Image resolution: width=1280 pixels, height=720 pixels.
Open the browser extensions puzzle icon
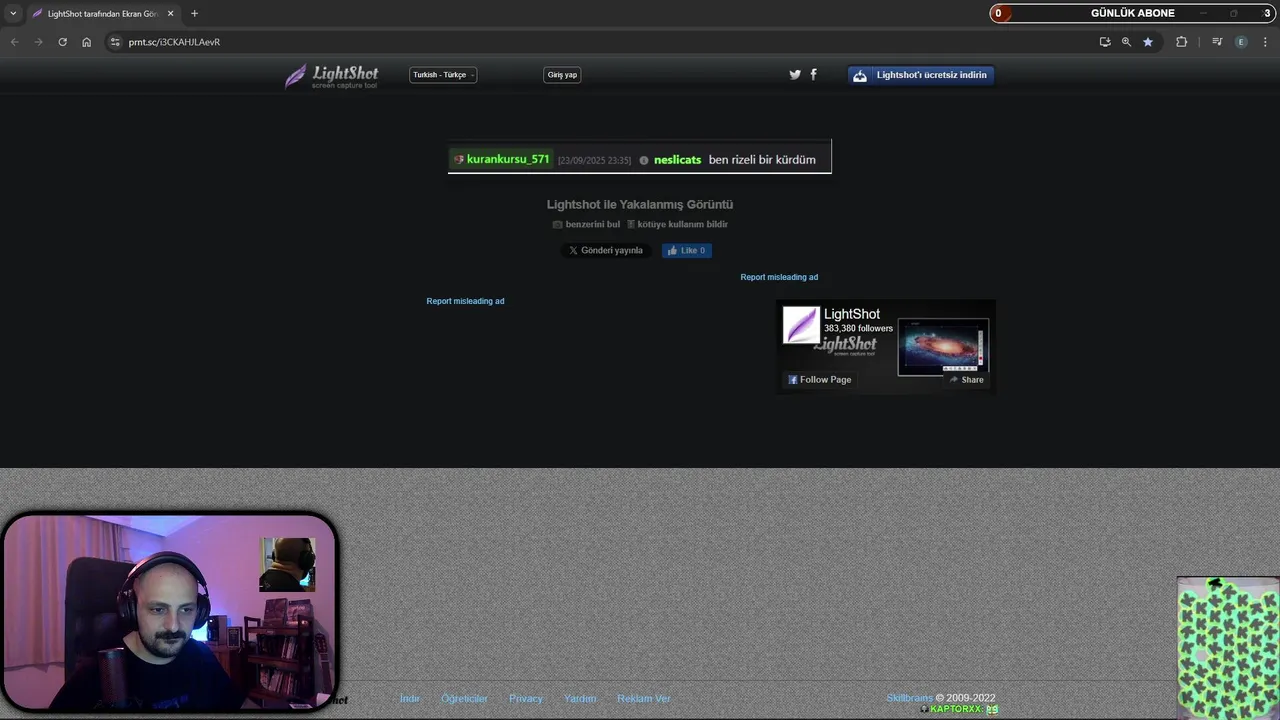[x=1181, y=42]
